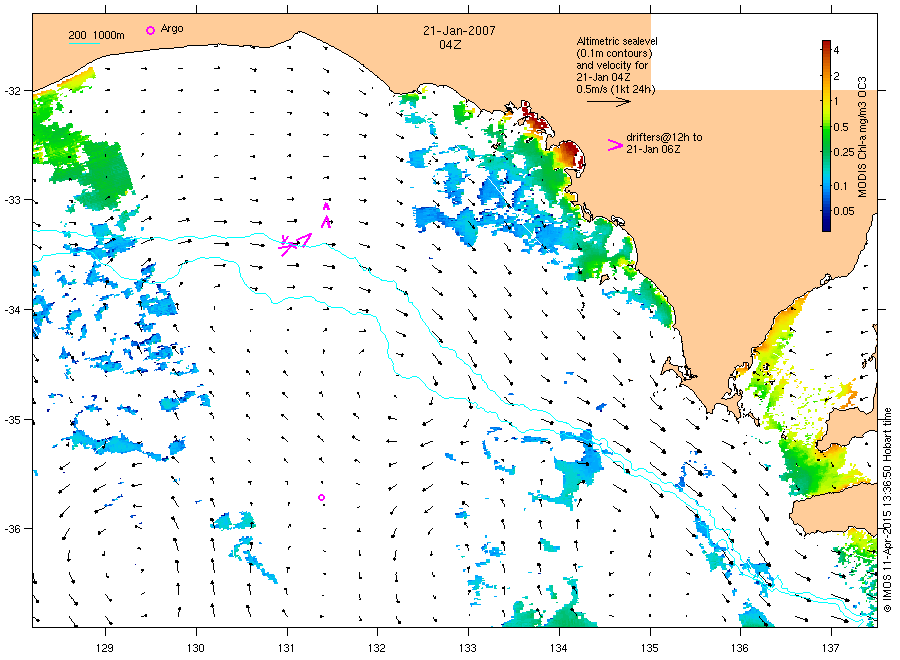This screenshot has width=900, height=660.
Task: Click the Argo float circle near 131.4E, -35.7
Action: click(321, 498)
